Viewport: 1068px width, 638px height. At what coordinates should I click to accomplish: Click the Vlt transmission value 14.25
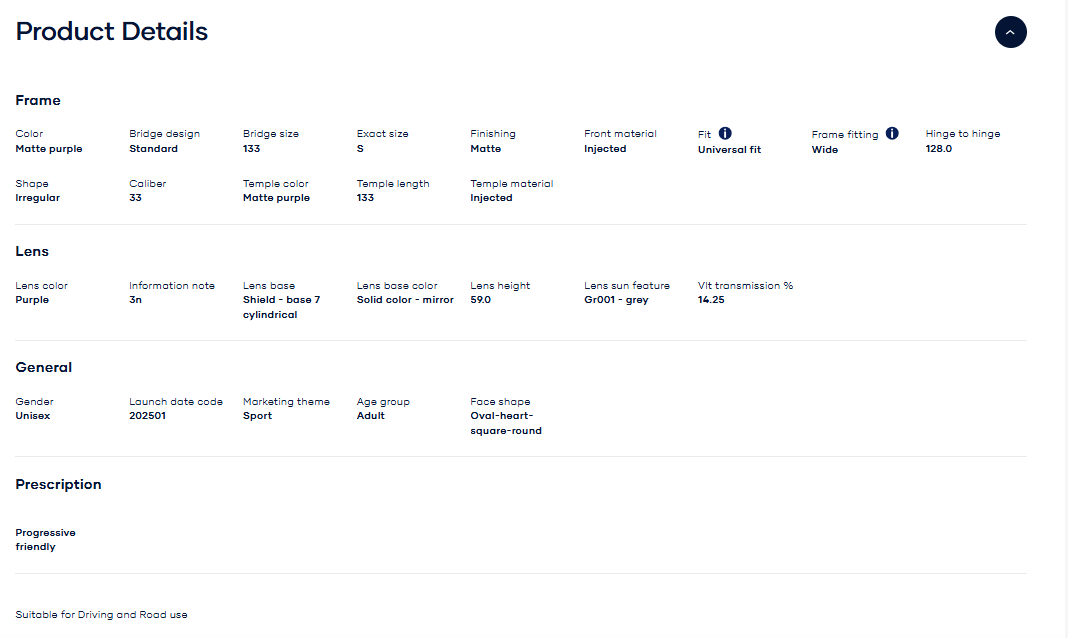[x=710, y=300]
